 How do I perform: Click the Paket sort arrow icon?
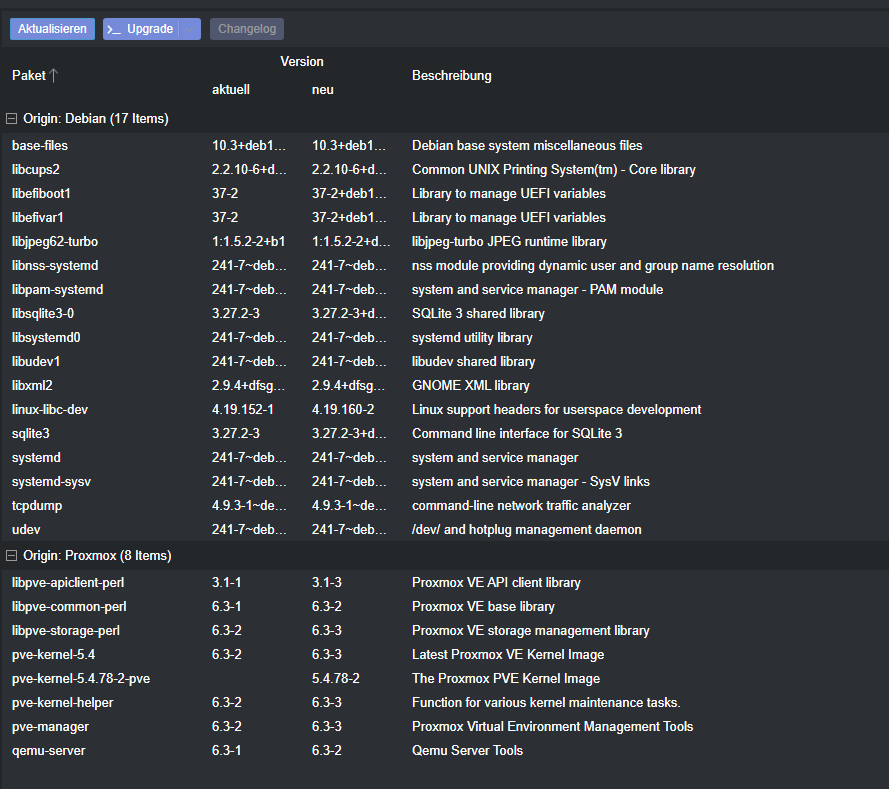point(54,75)
